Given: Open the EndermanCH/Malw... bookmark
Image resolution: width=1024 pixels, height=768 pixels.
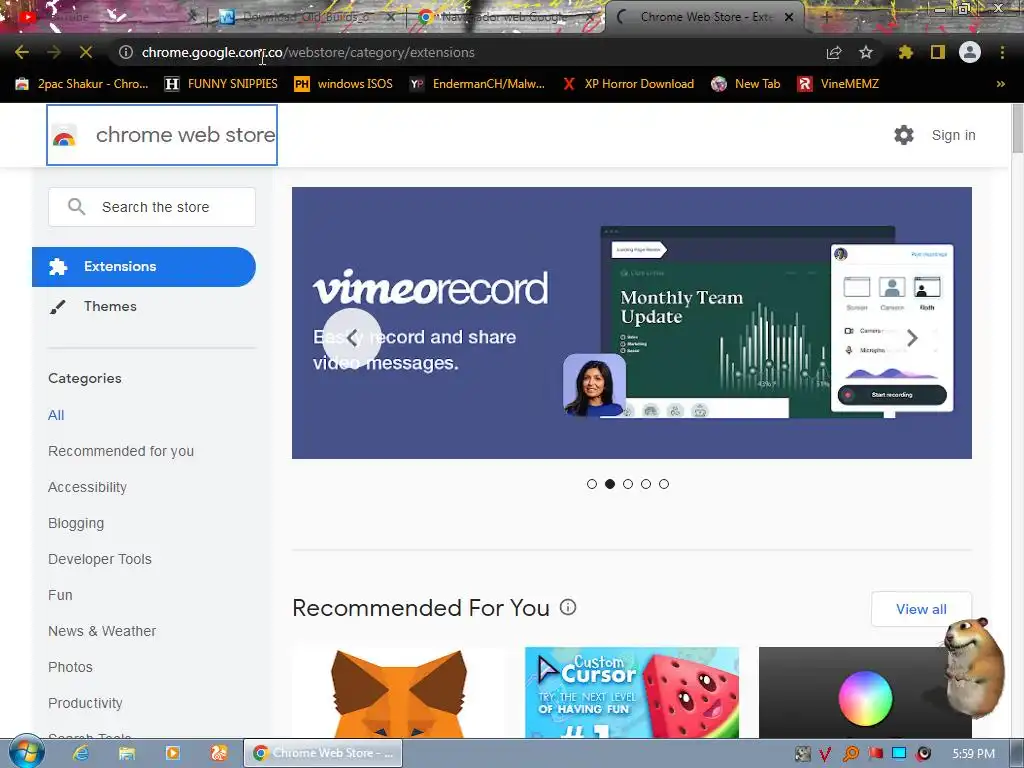Looking at the screenshot, I should [x=477, y=84].
